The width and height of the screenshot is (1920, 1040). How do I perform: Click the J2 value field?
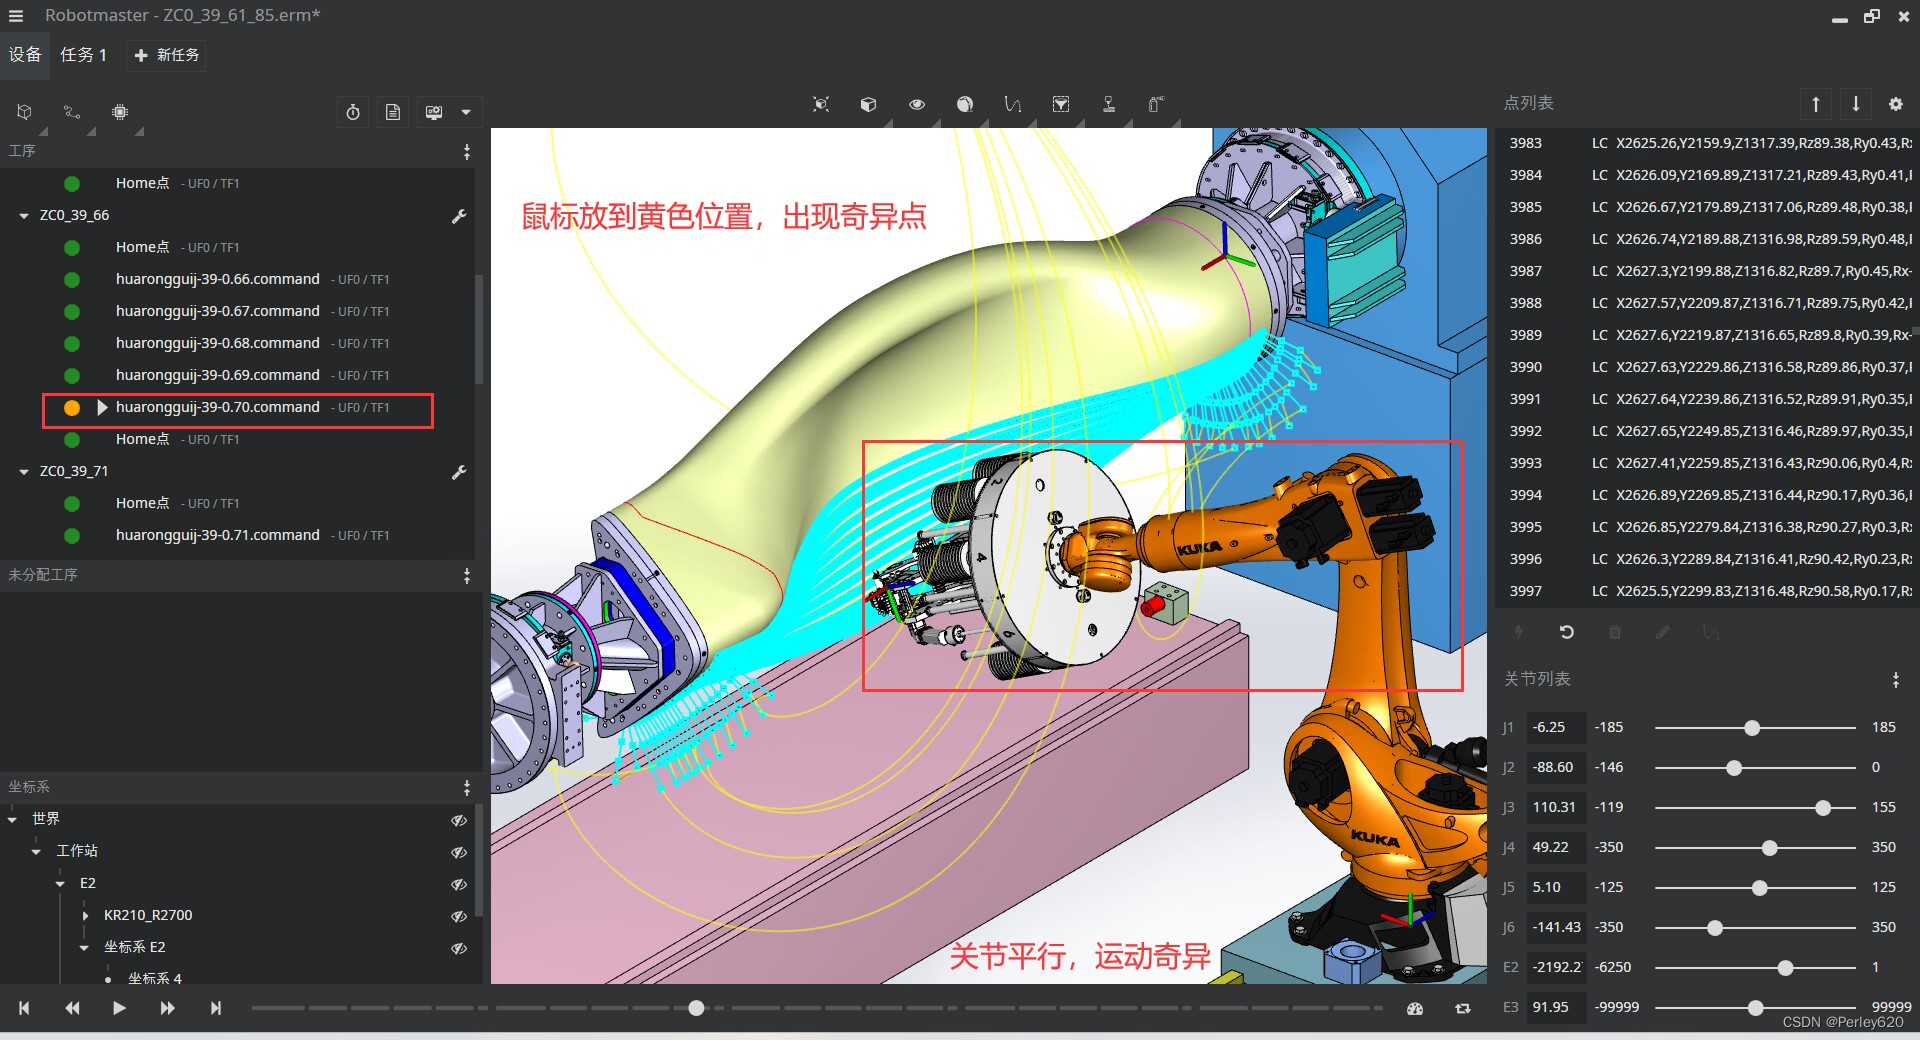[1556, 767]
